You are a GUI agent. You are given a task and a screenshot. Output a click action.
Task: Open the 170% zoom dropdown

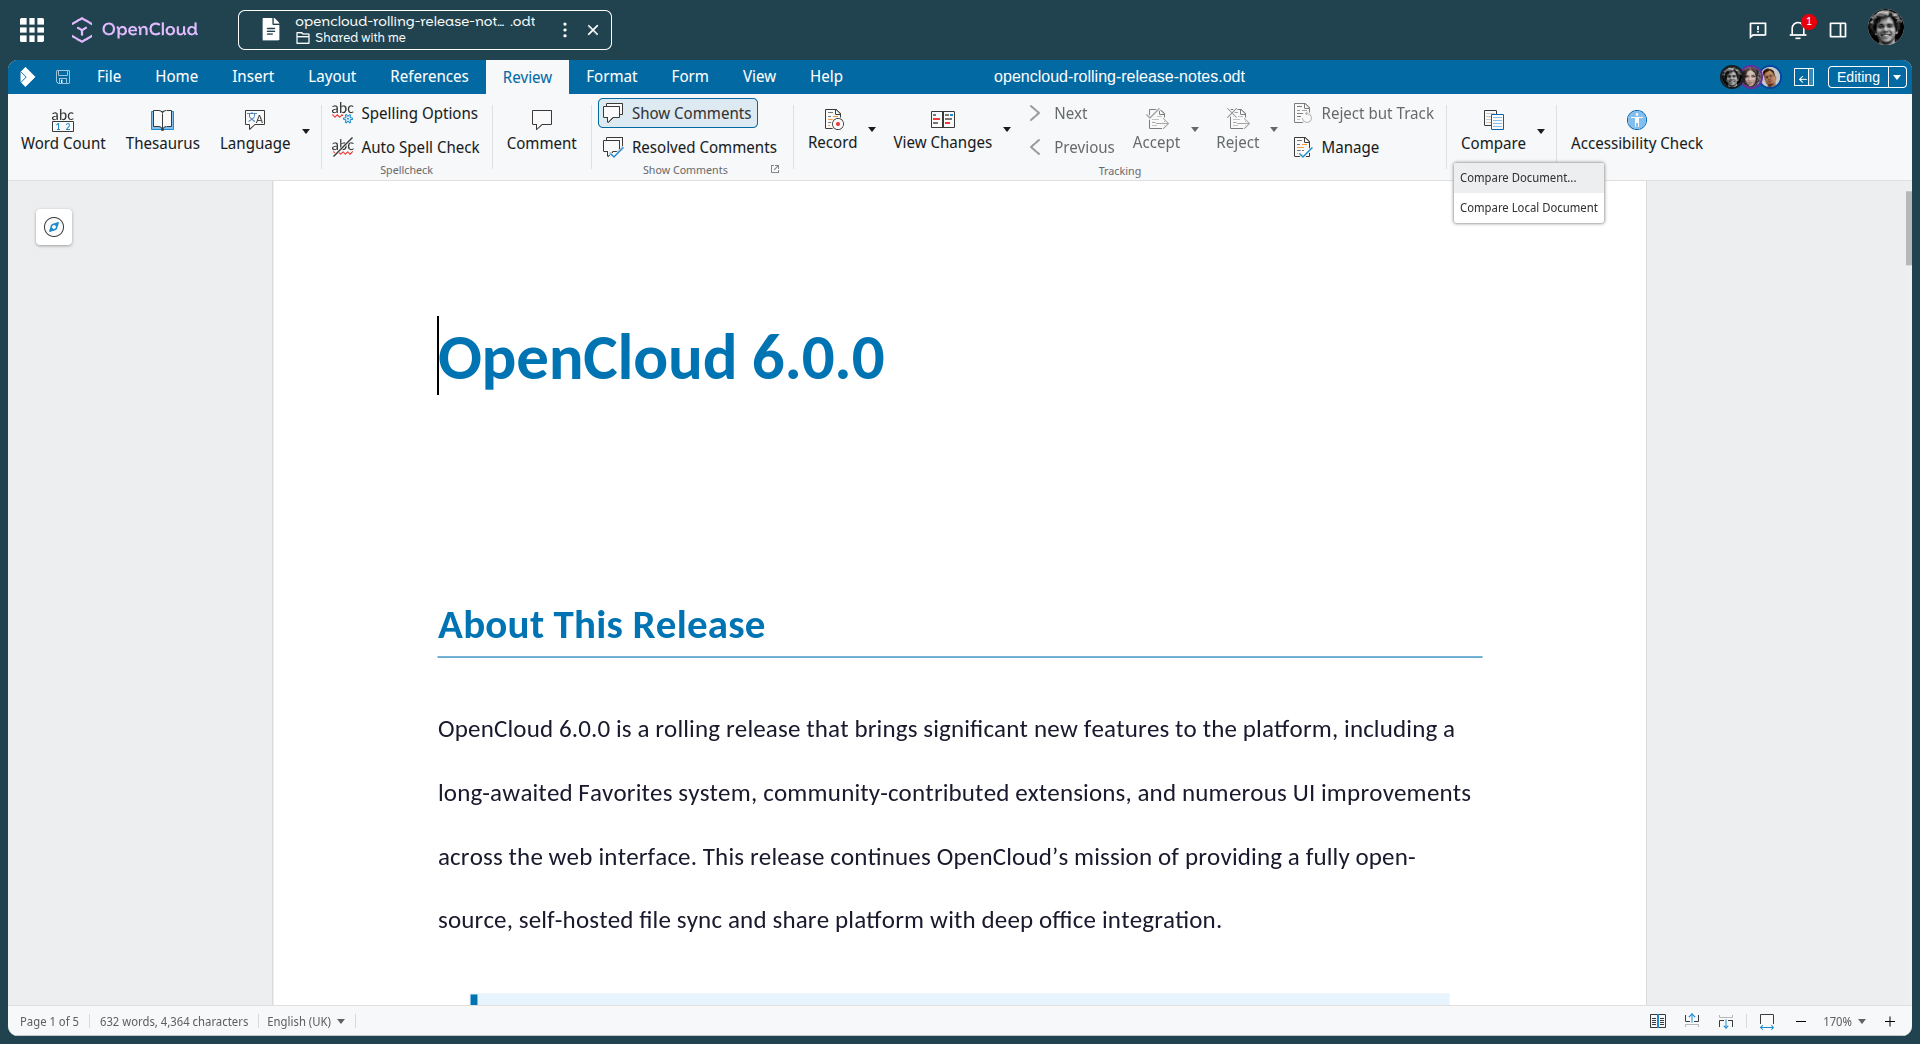pos(1845,1021)
